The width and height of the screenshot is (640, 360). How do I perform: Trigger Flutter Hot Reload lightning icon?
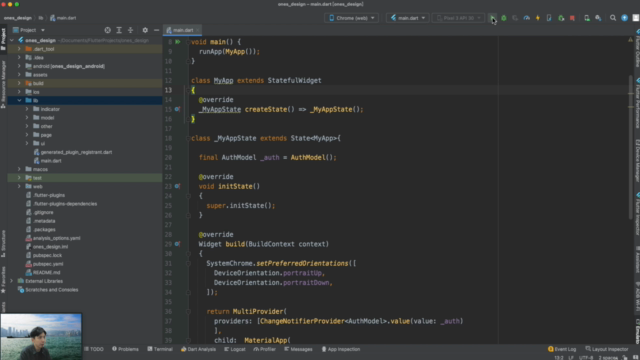point(538,18)
